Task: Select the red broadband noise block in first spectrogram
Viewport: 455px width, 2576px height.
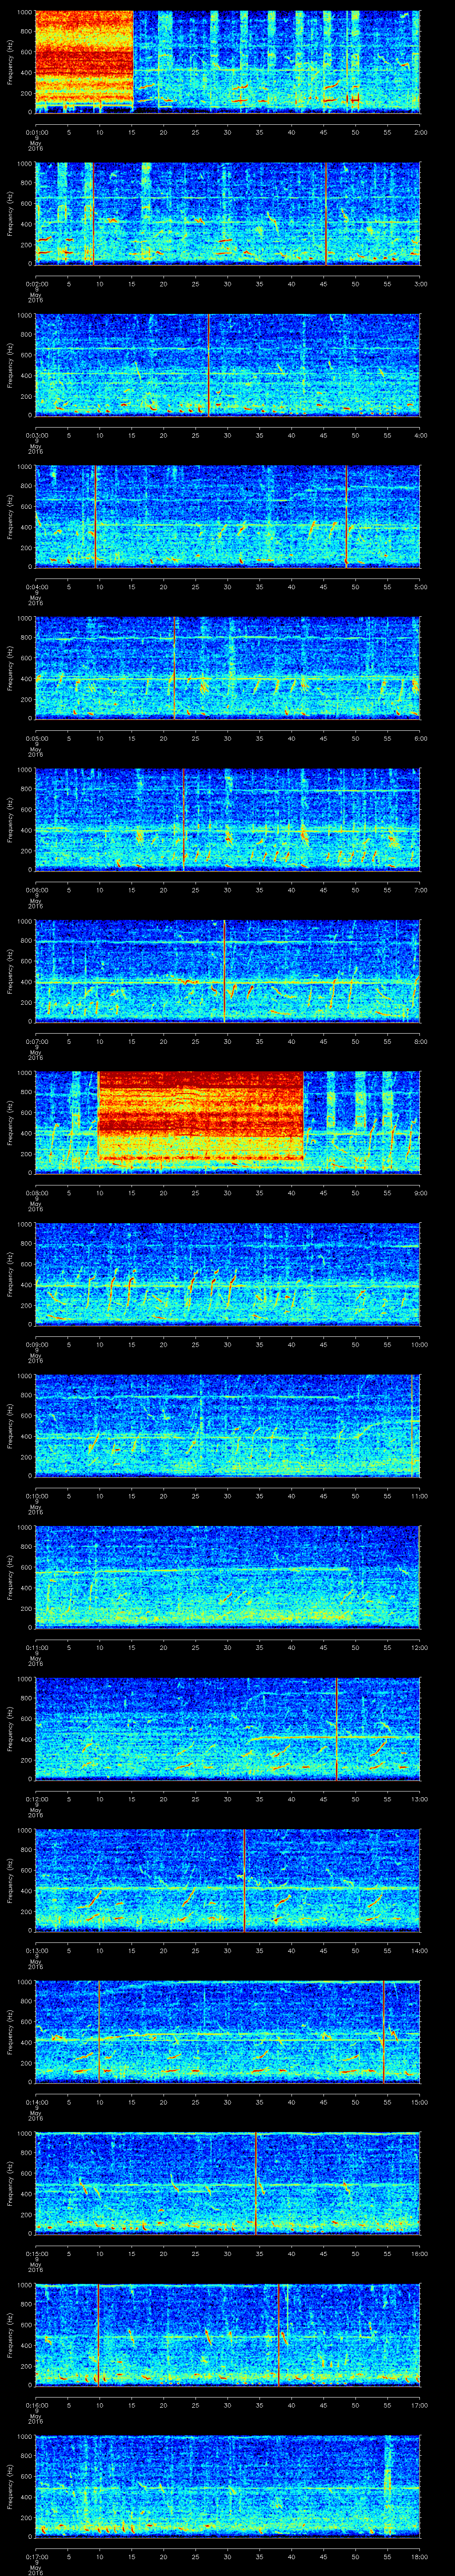Action: [x=84, y=61]
